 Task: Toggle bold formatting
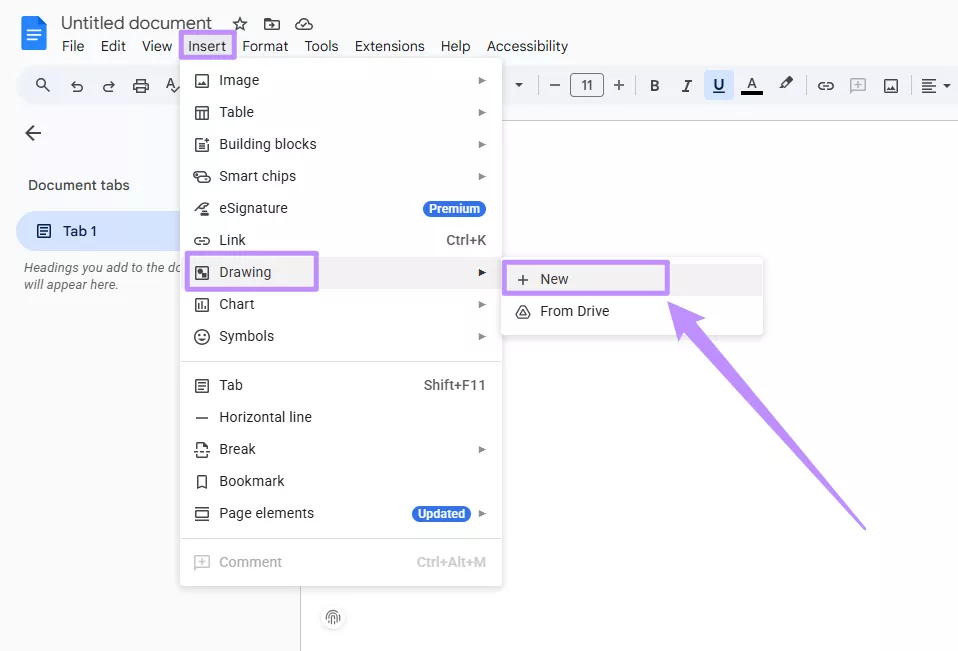click(654, 85)
